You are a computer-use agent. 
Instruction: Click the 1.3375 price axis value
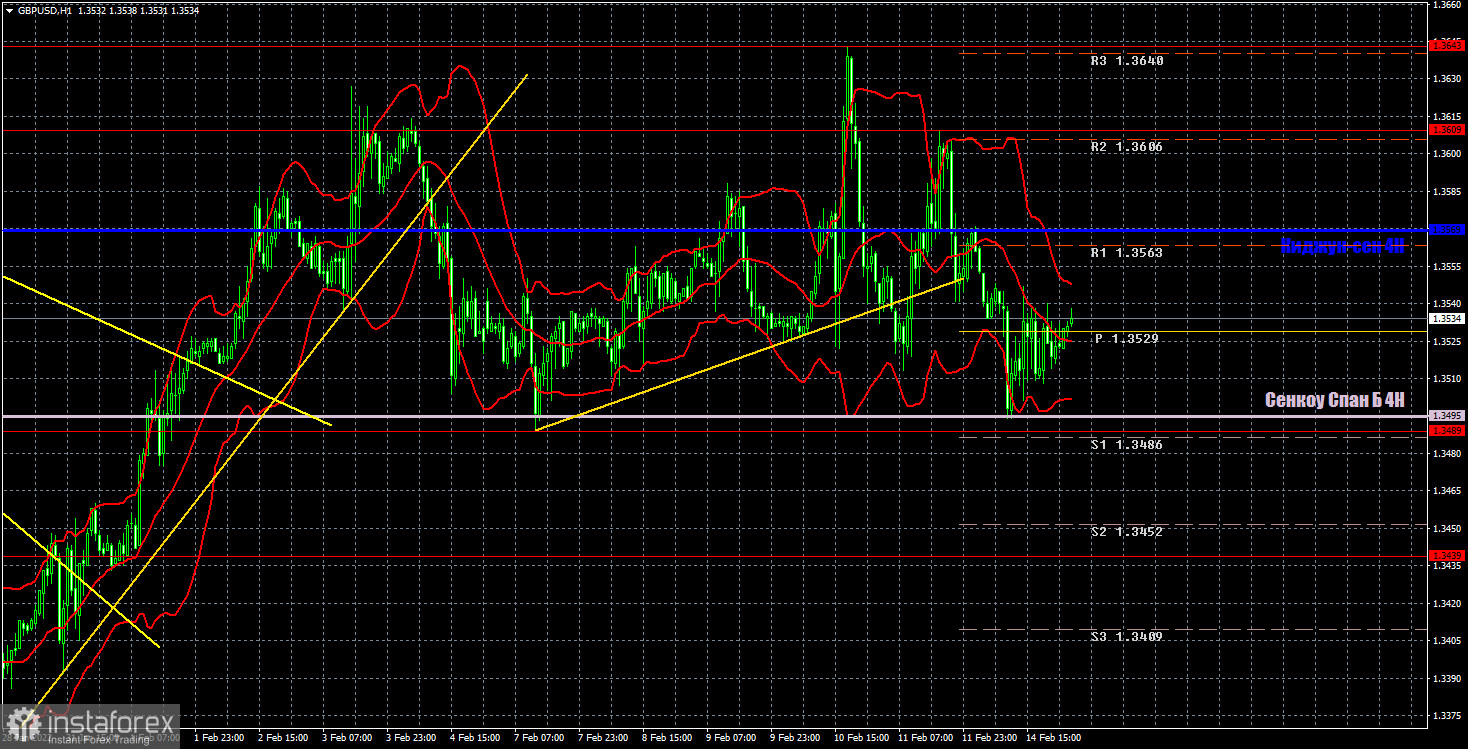pos(1447,716)
